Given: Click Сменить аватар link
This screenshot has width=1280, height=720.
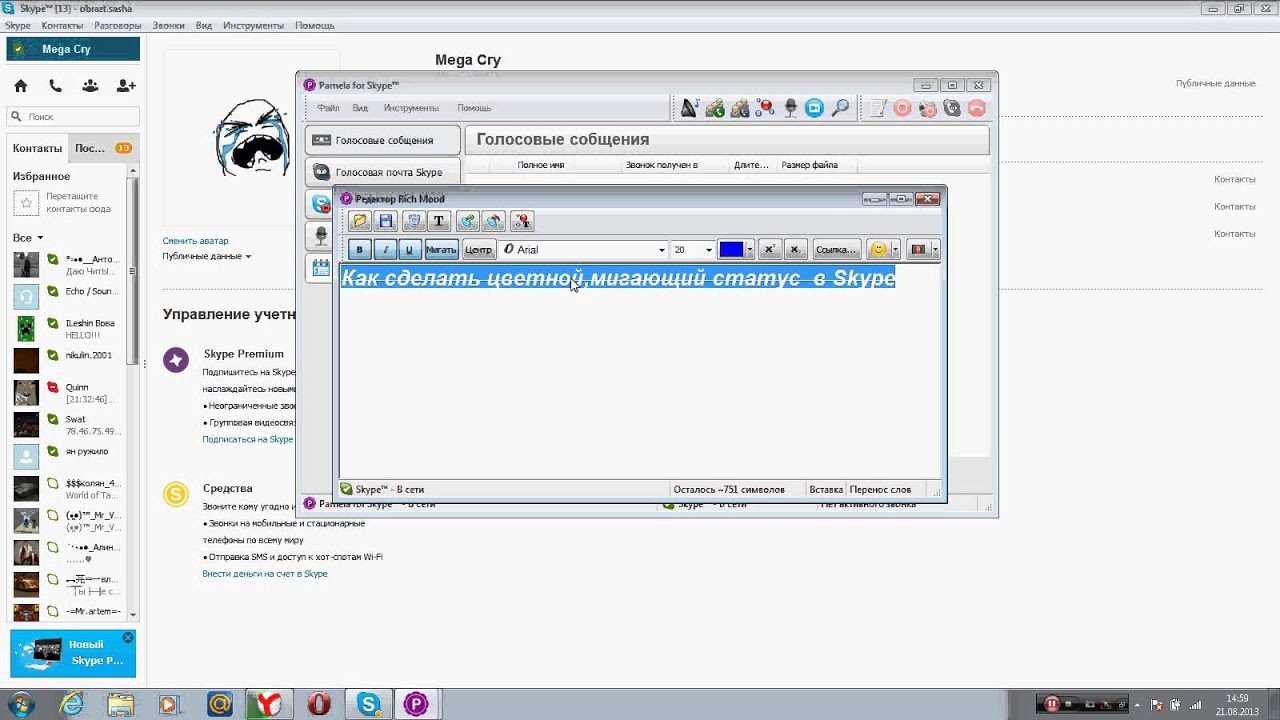Looking at the screenshot, I should coord(195,241).
